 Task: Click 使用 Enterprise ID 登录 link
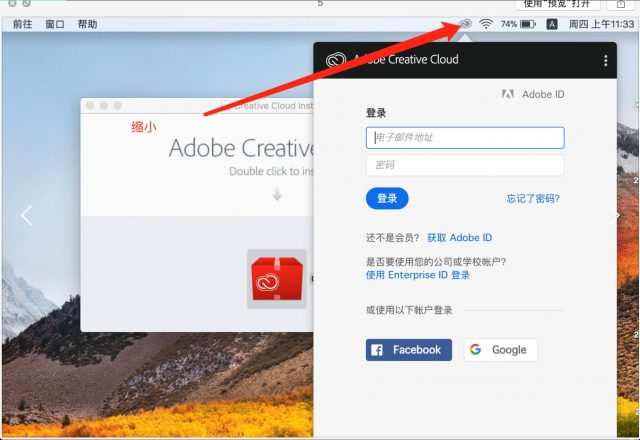click(x=418, y=275)
